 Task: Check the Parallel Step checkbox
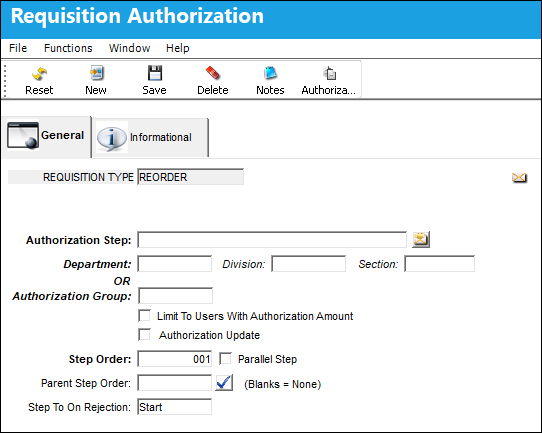[x=225, y=359]
